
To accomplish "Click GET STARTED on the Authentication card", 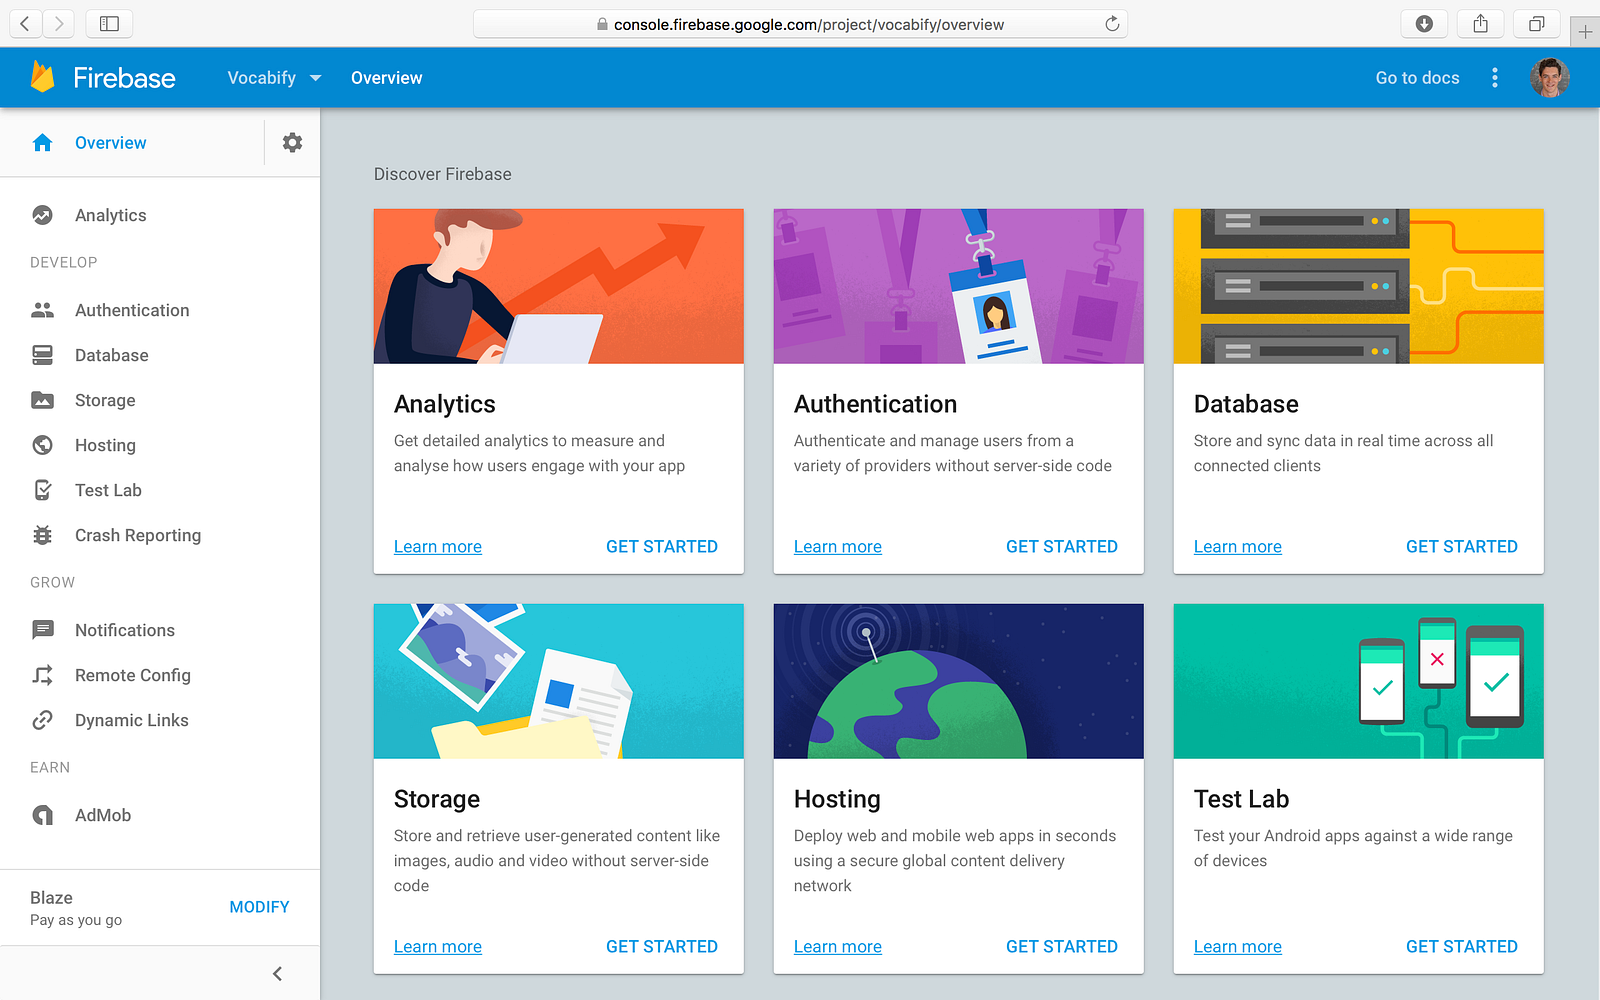I will click(x=1062, y=547).
